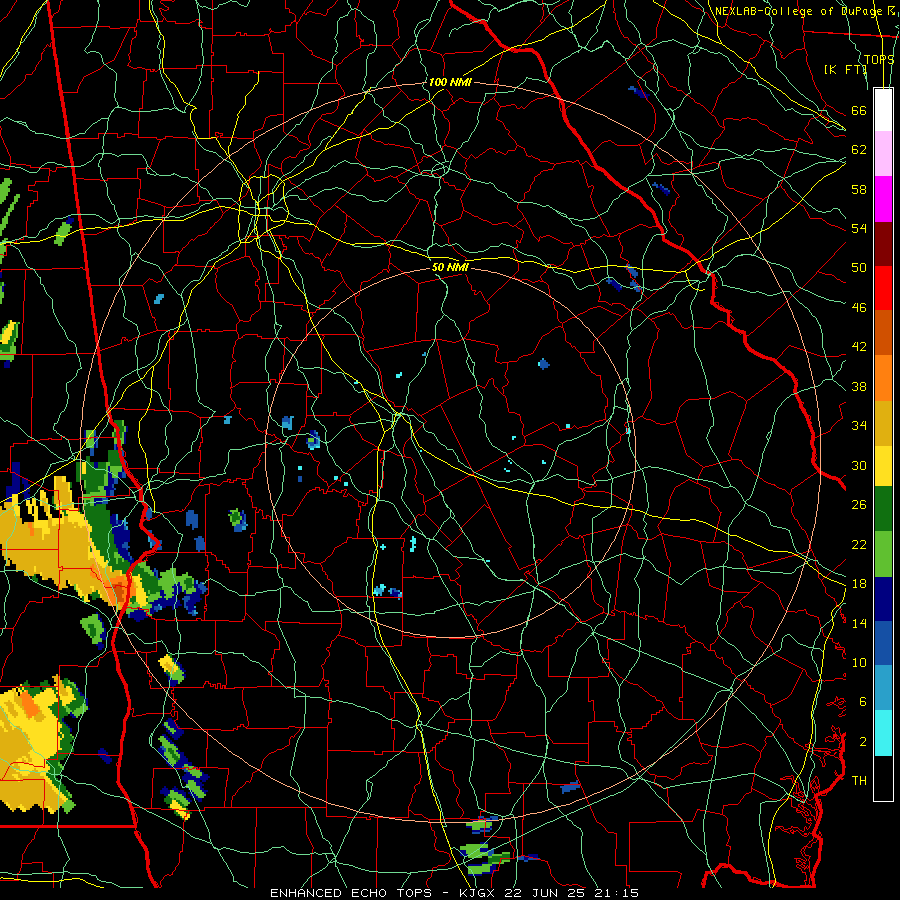This screenshot has width=900, height=900.
Task: Pick the light orange legend swatch
Action: point(883,377)
